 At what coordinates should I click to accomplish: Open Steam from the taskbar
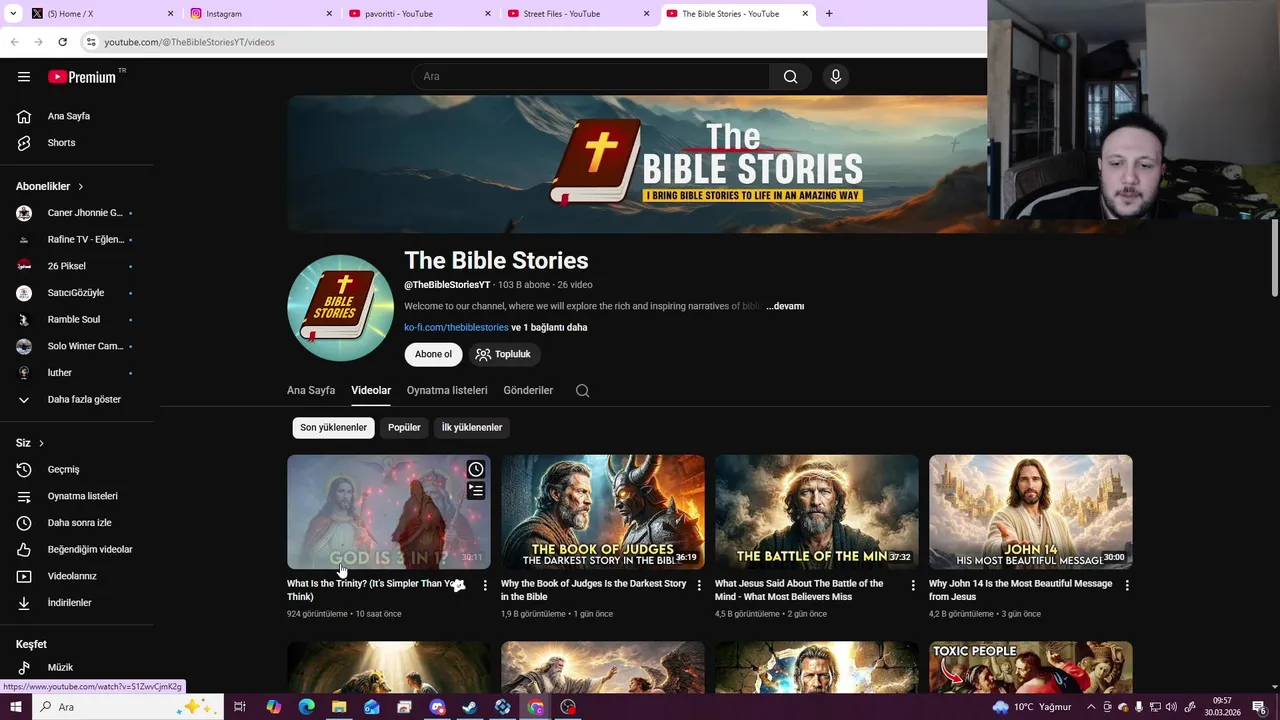(469, 707)
